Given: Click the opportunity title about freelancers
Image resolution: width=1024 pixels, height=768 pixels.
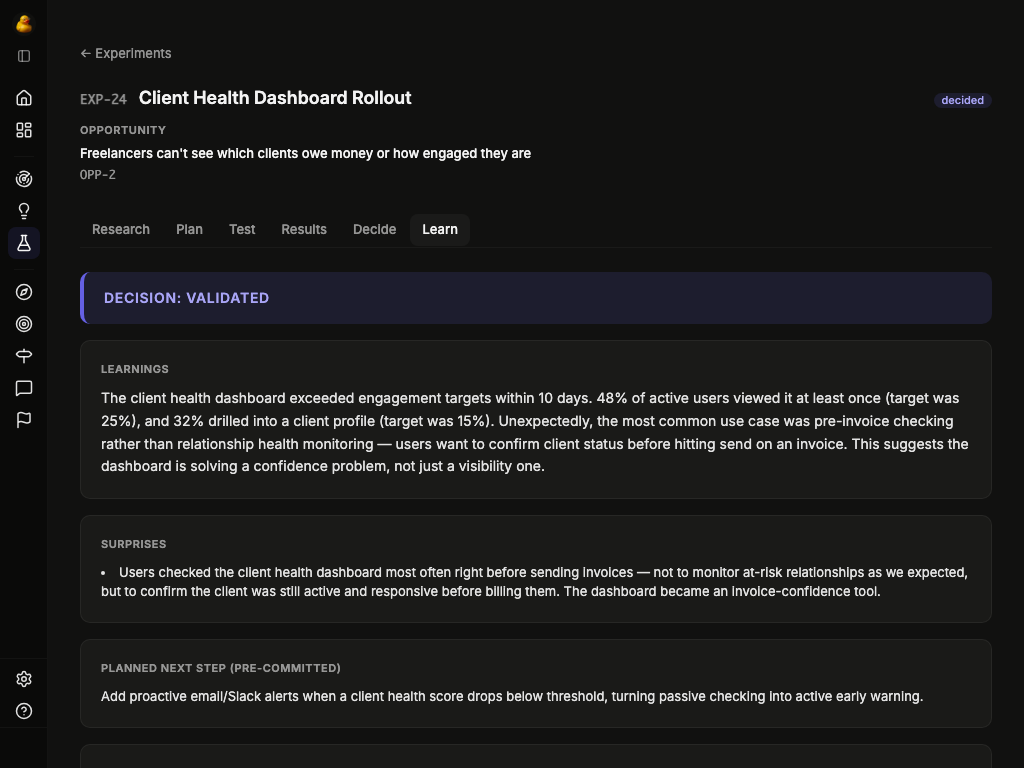Looking at the screenshot, I should 306,153.
